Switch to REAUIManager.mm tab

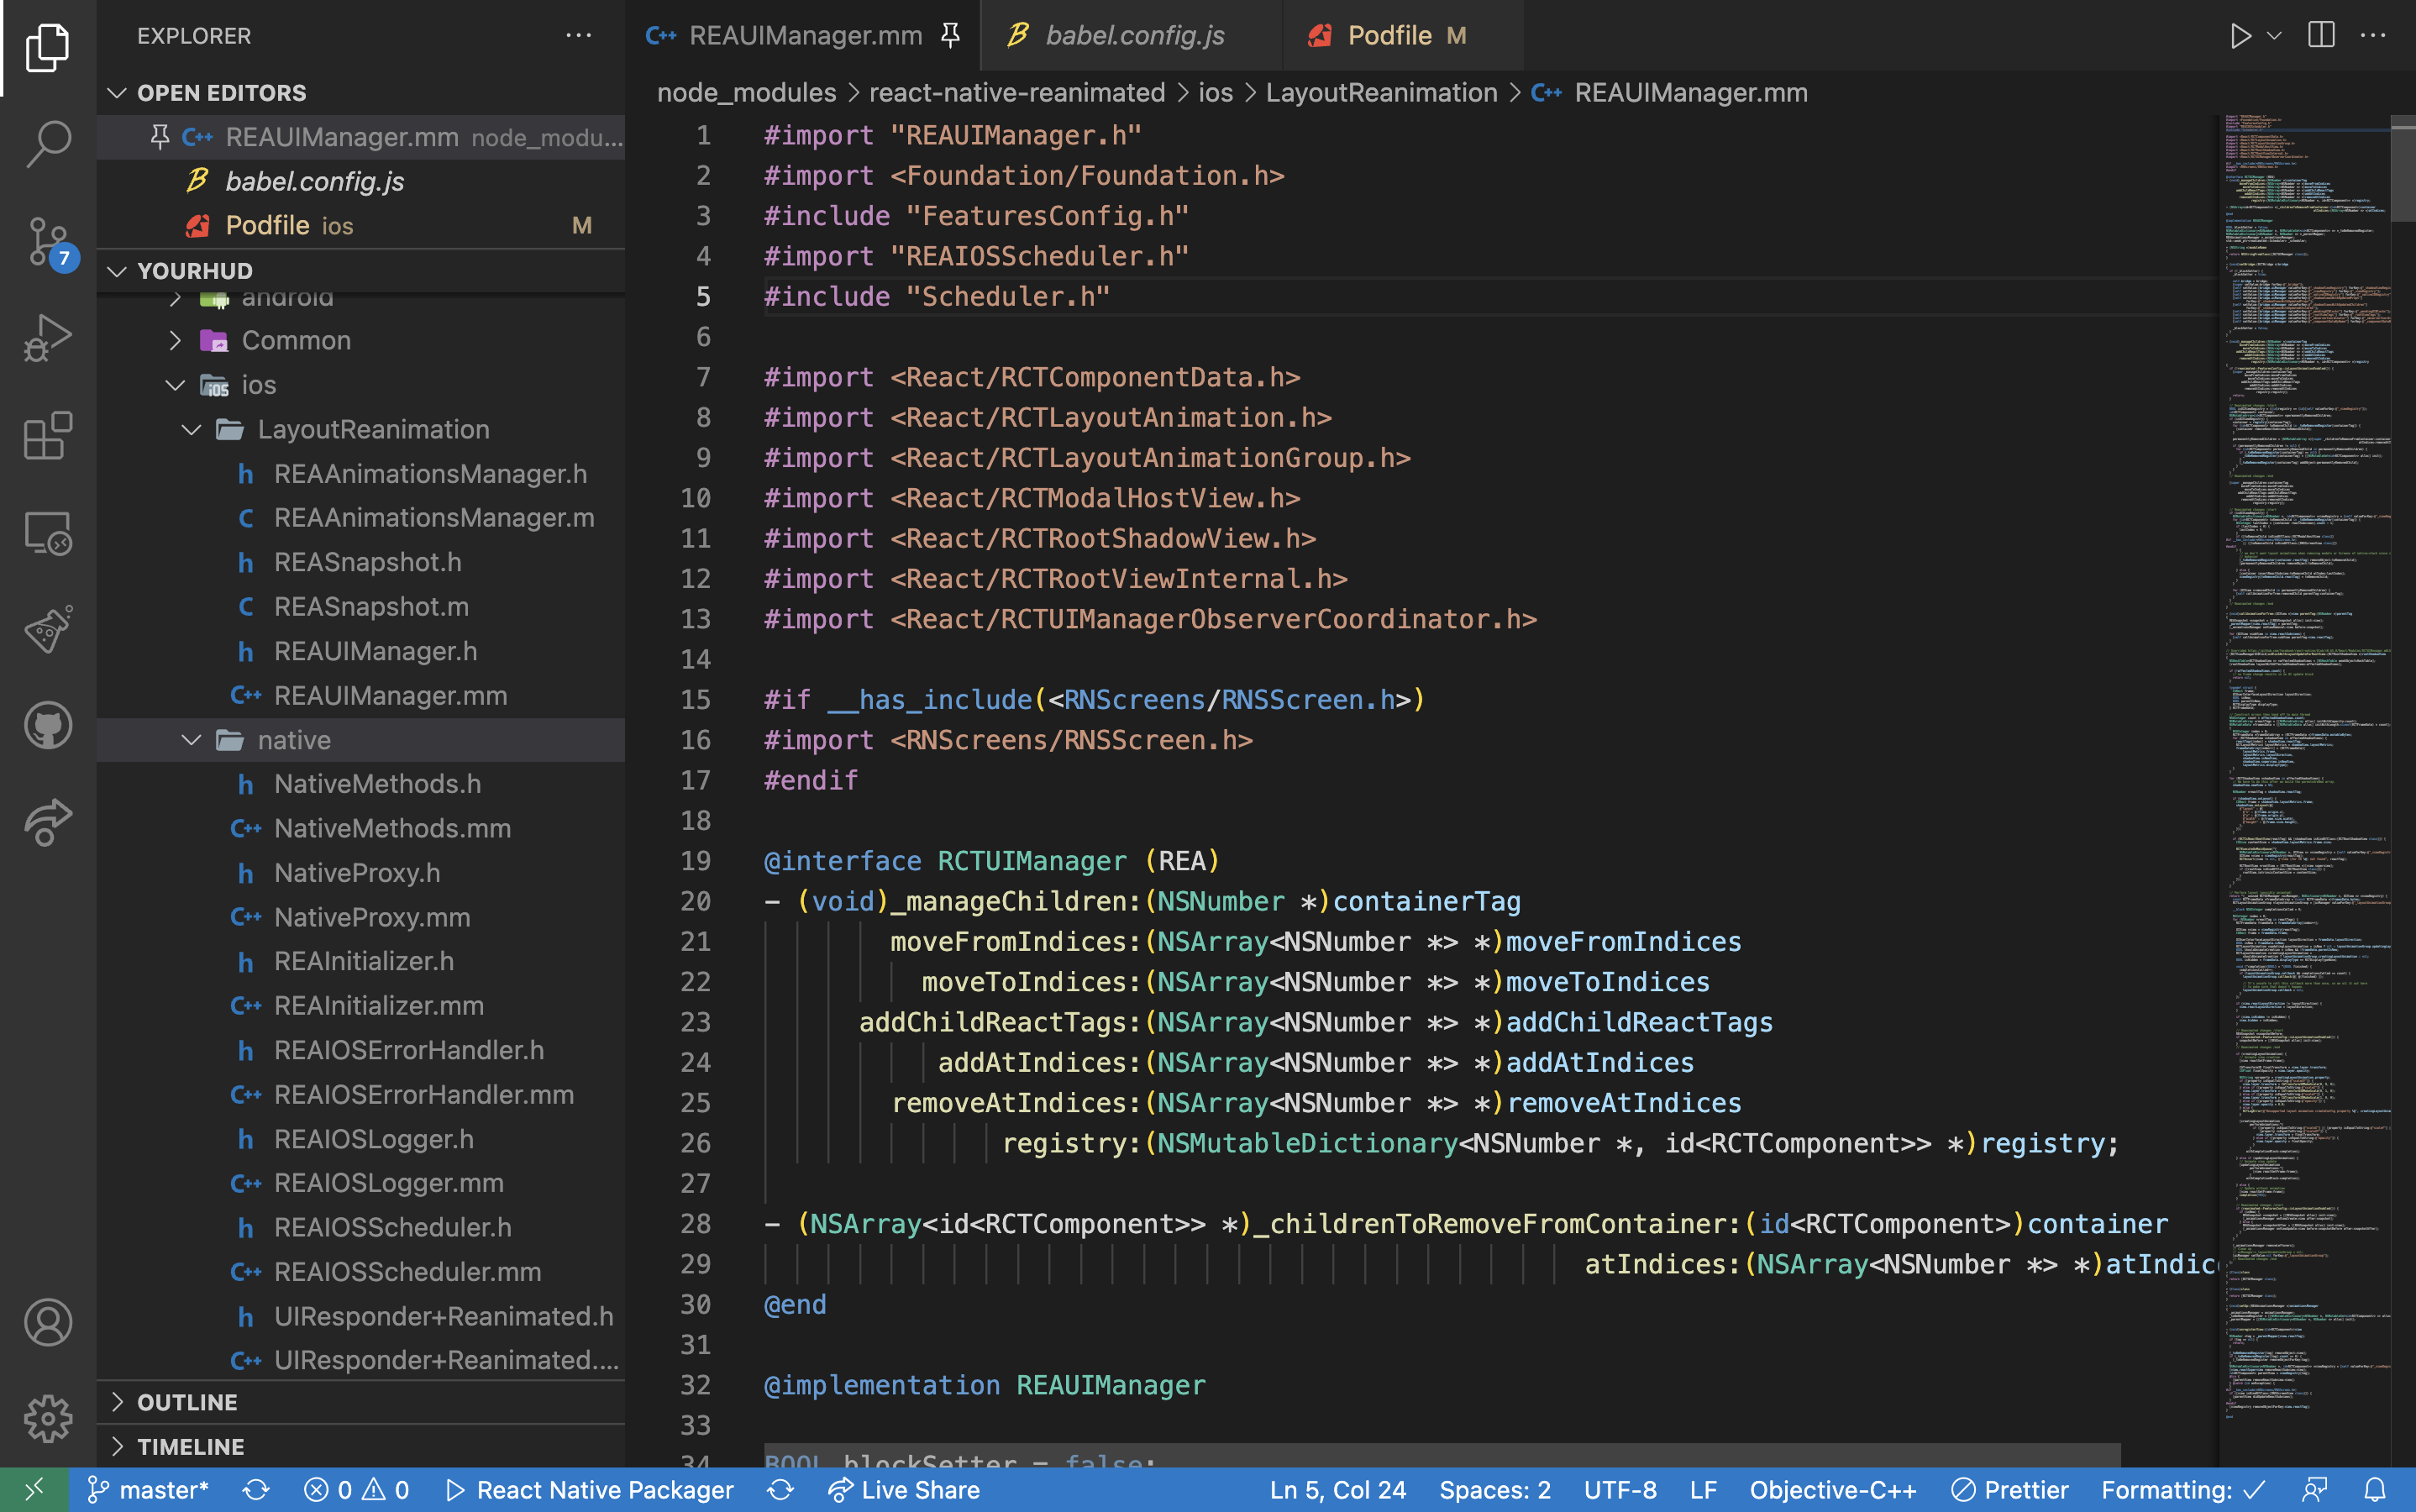[804, 36]
